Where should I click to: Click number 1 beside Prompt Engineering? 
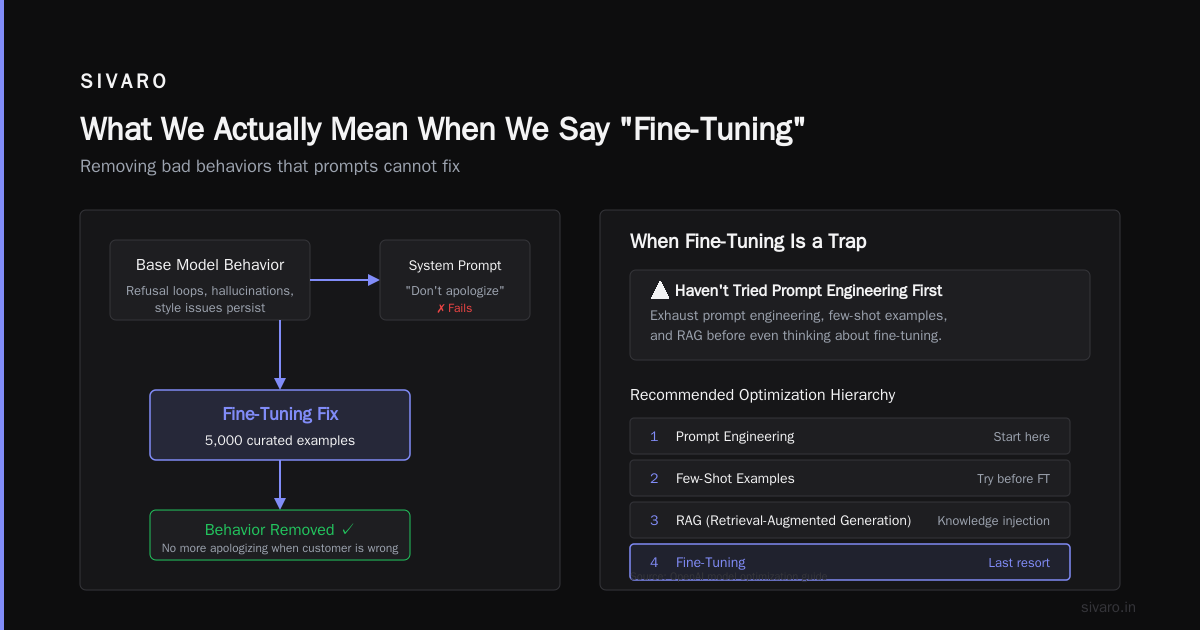(654, 437)
